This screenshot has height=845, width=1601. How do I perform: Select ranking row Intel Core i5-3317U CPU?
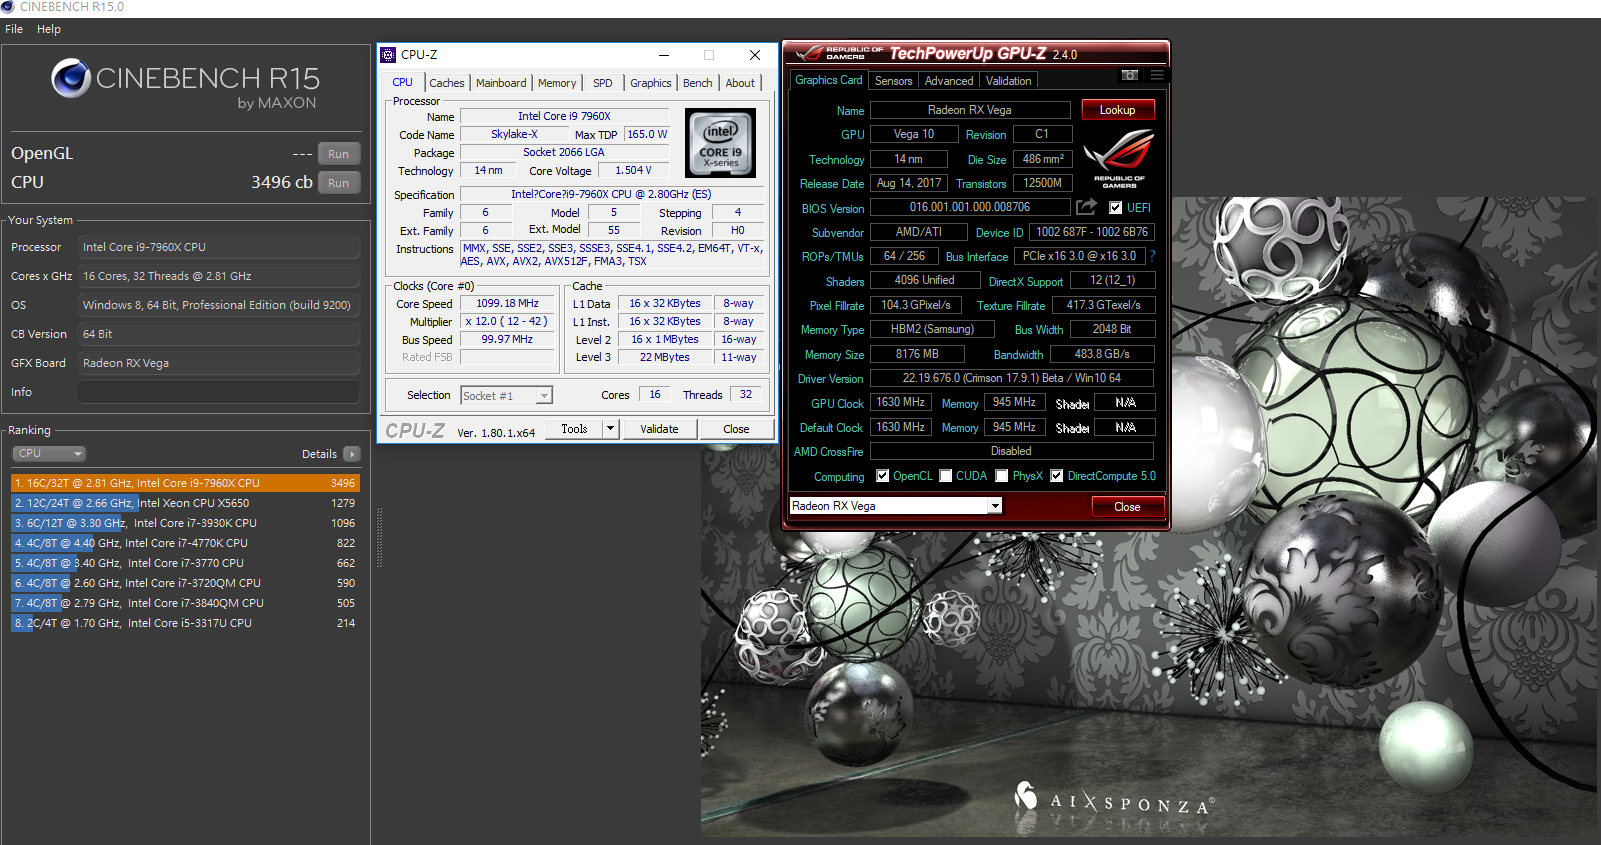(x=184, y=623)
